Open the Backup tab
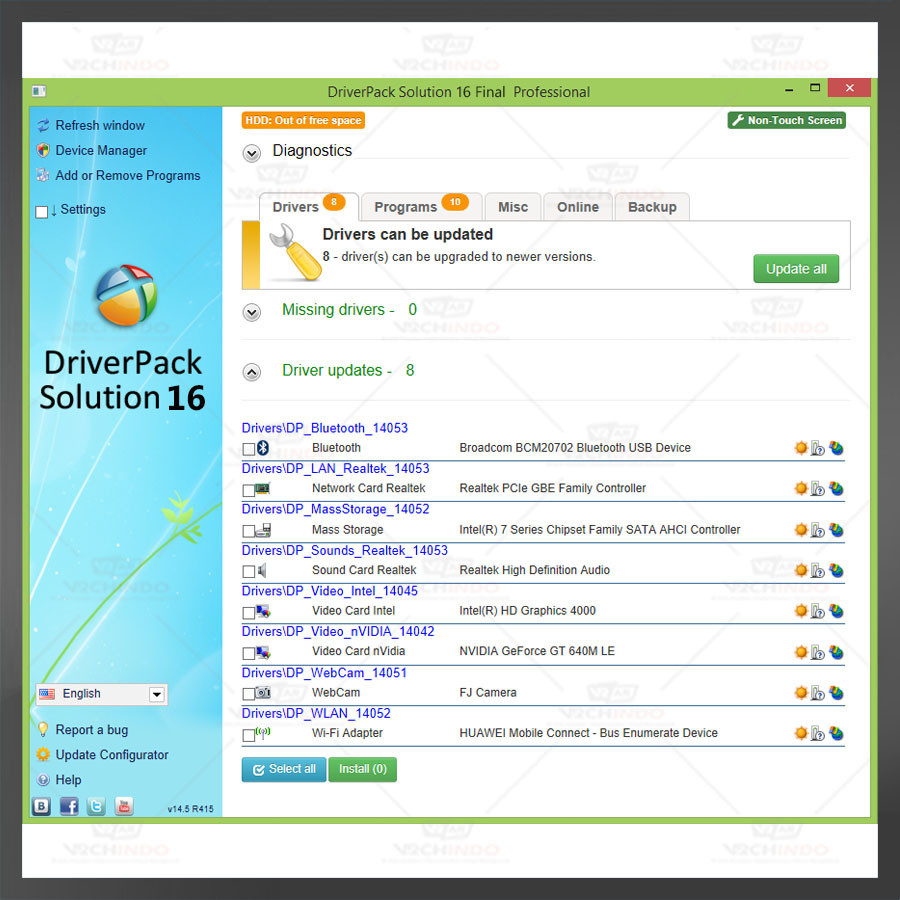900x900 pixels. [x=652, y=207]
